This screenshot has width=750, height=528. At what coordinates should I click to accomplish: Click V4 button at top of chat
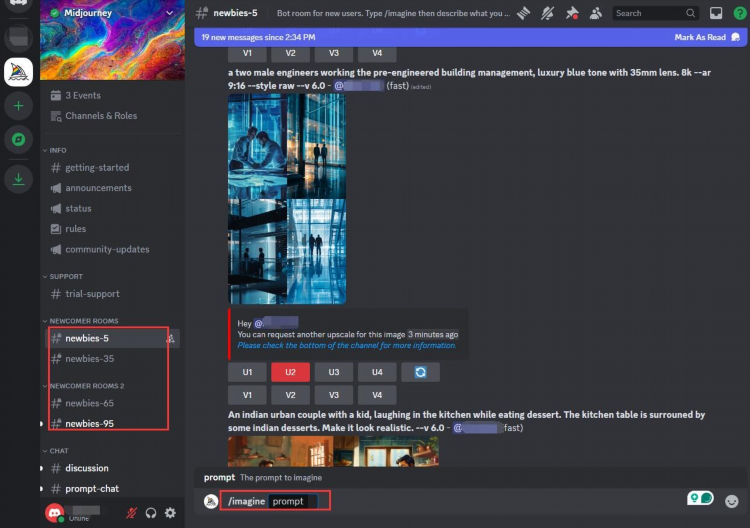[377, 54]
